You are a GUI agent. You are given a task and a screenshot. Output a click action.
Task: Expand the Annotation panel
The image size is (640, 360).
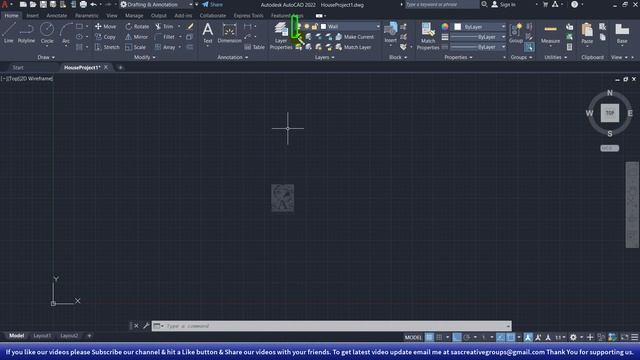point(232,58)
